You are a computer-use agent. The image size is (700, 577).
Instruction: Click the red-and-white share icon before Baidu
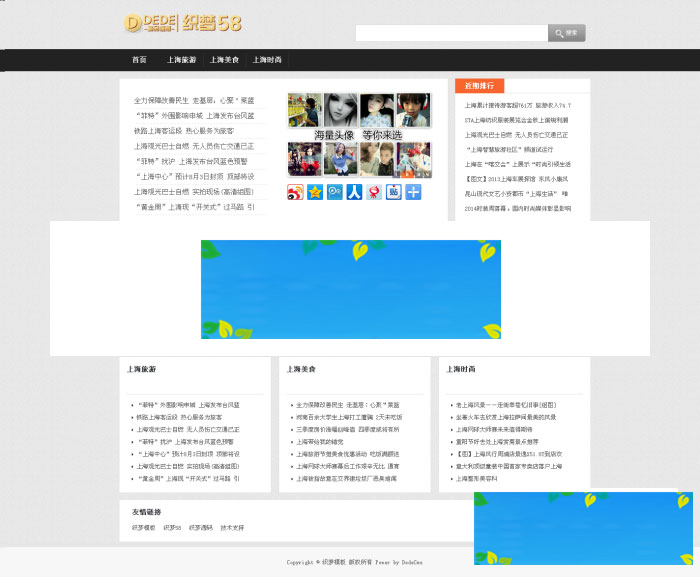[374, 192]
